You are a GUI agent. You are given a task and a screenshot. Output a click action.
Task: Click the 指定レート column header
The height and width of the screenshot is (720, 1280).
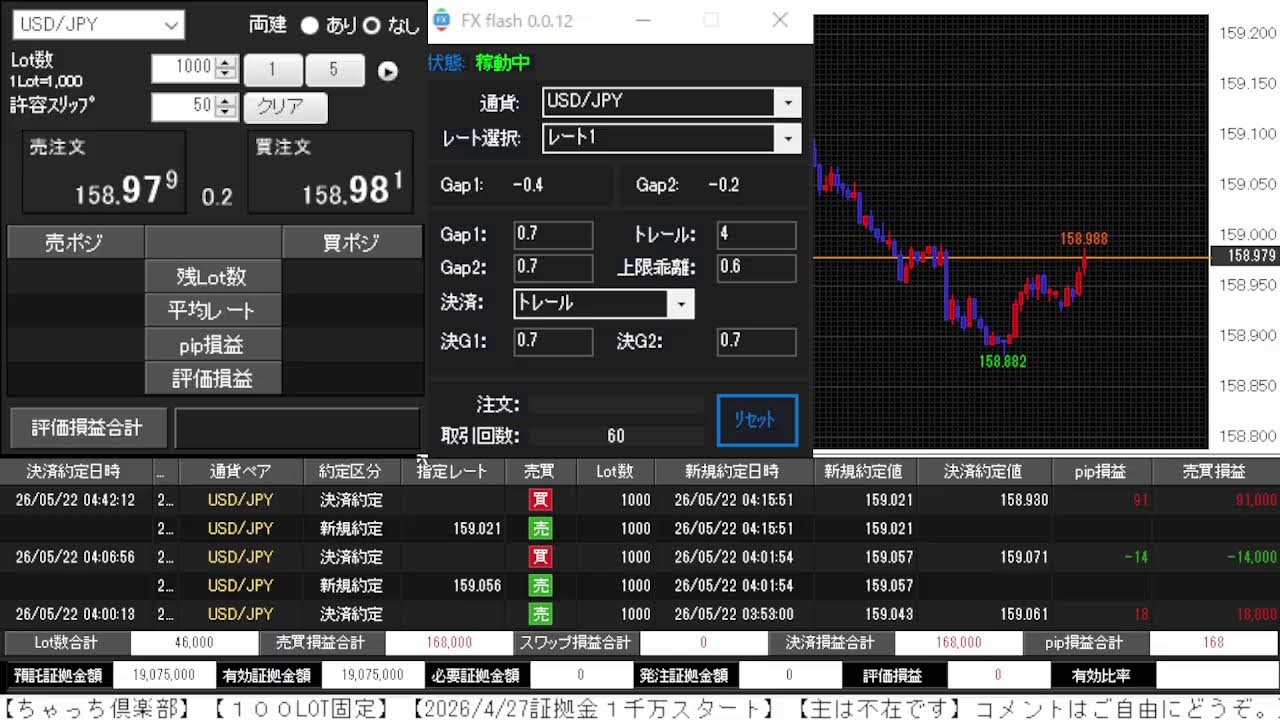click(452, 471)
